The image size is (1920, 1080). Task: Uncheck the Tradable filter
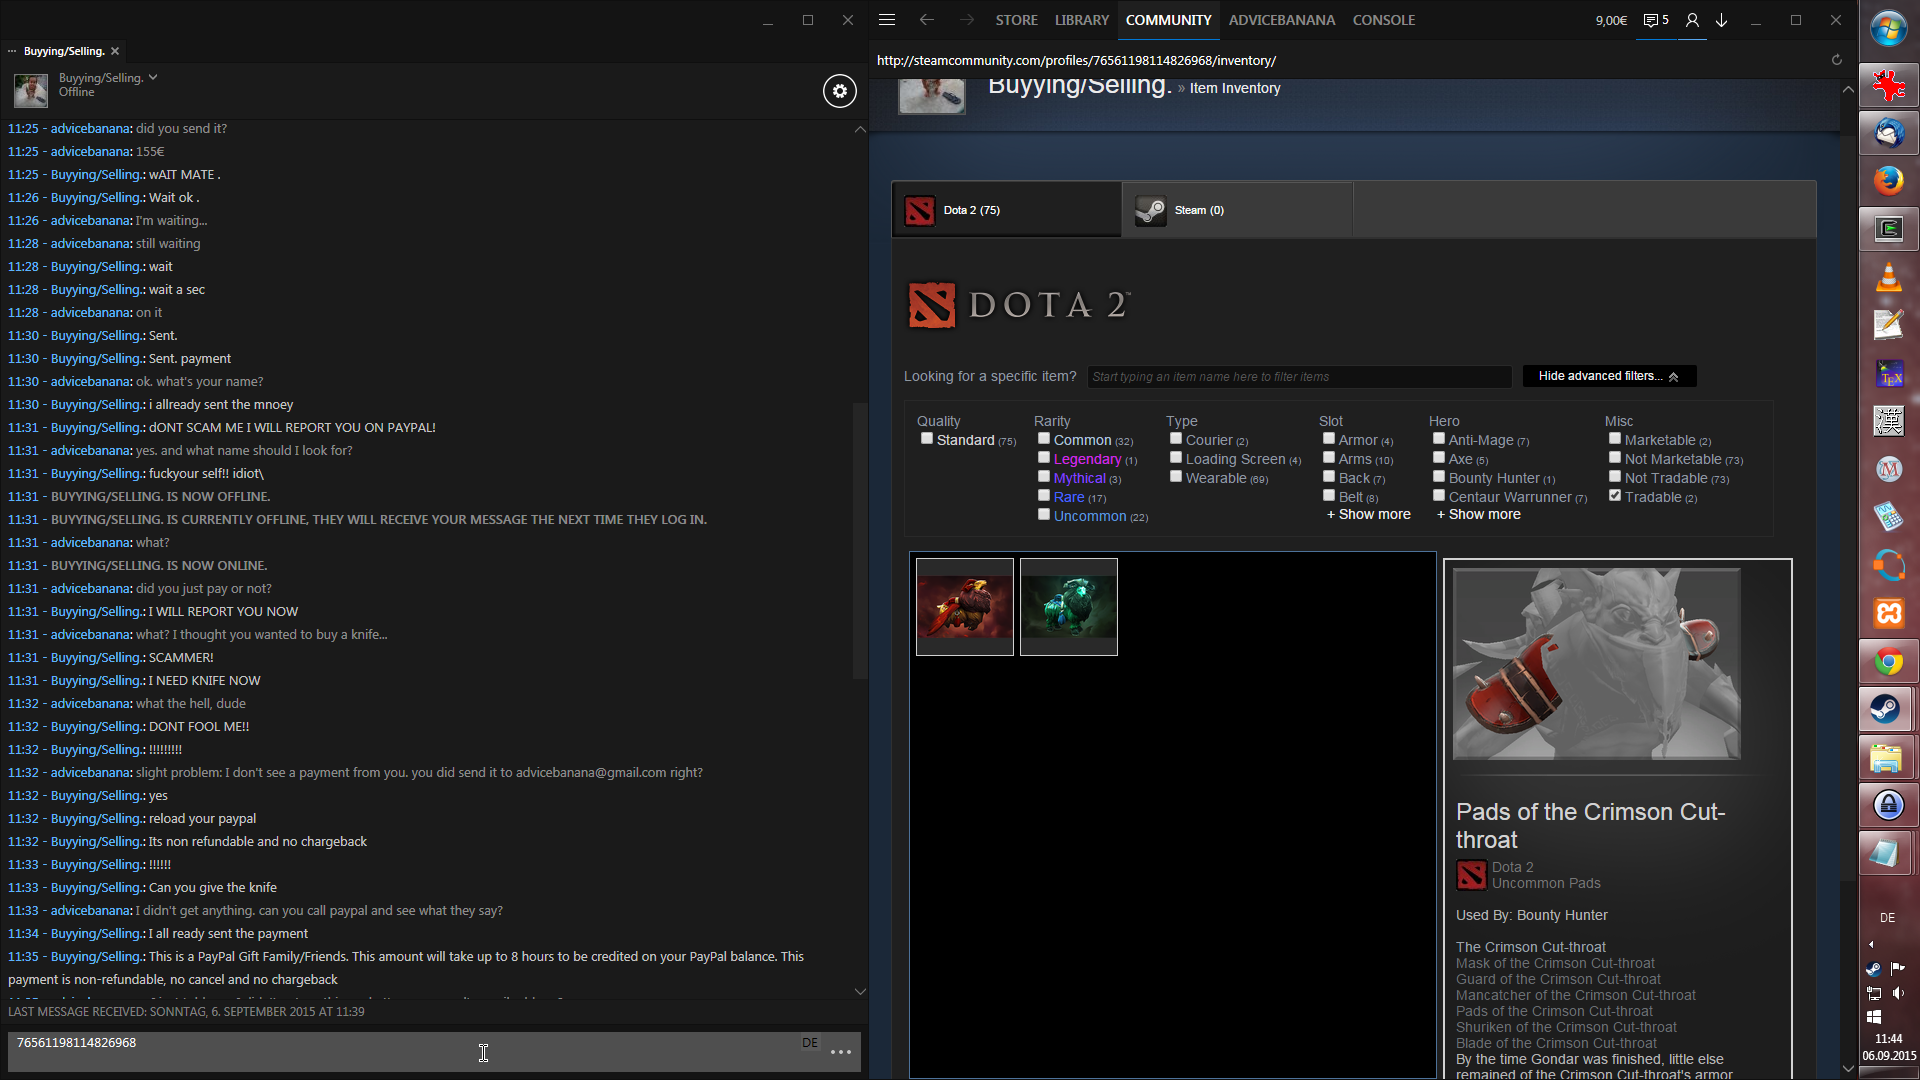(1614, 496)
